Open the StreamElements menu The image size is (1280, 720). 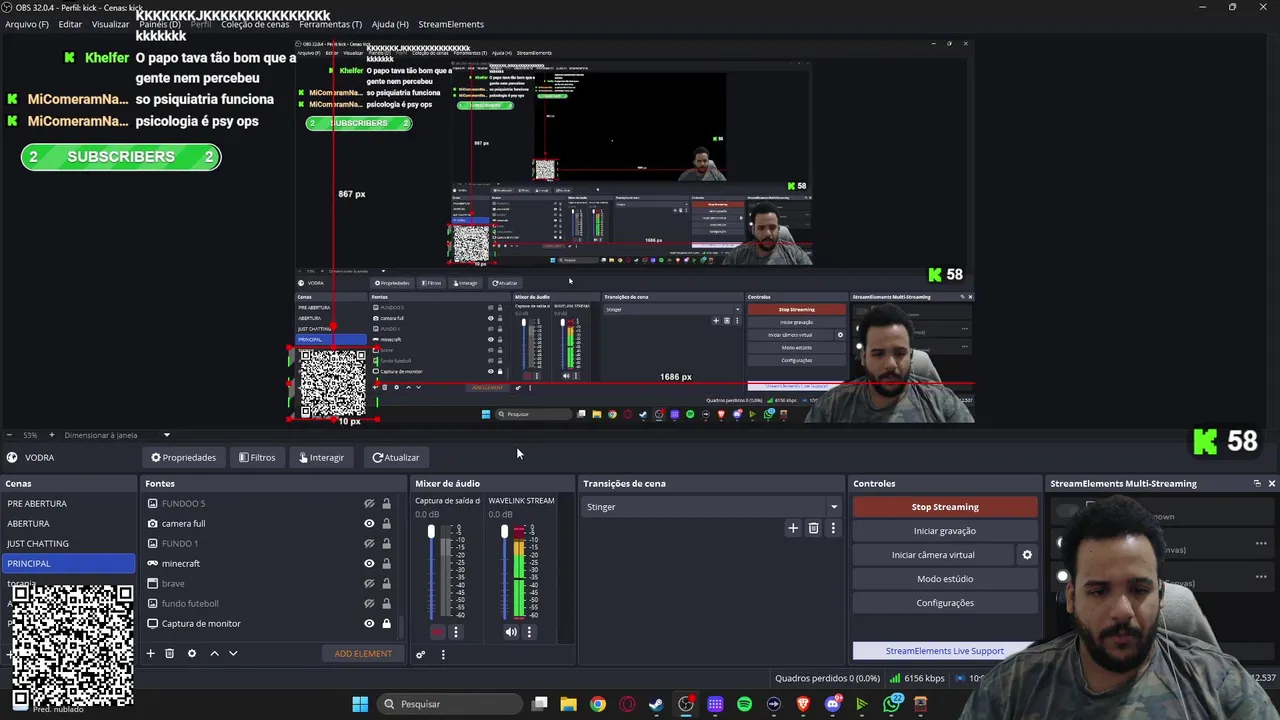pos(451,24)
